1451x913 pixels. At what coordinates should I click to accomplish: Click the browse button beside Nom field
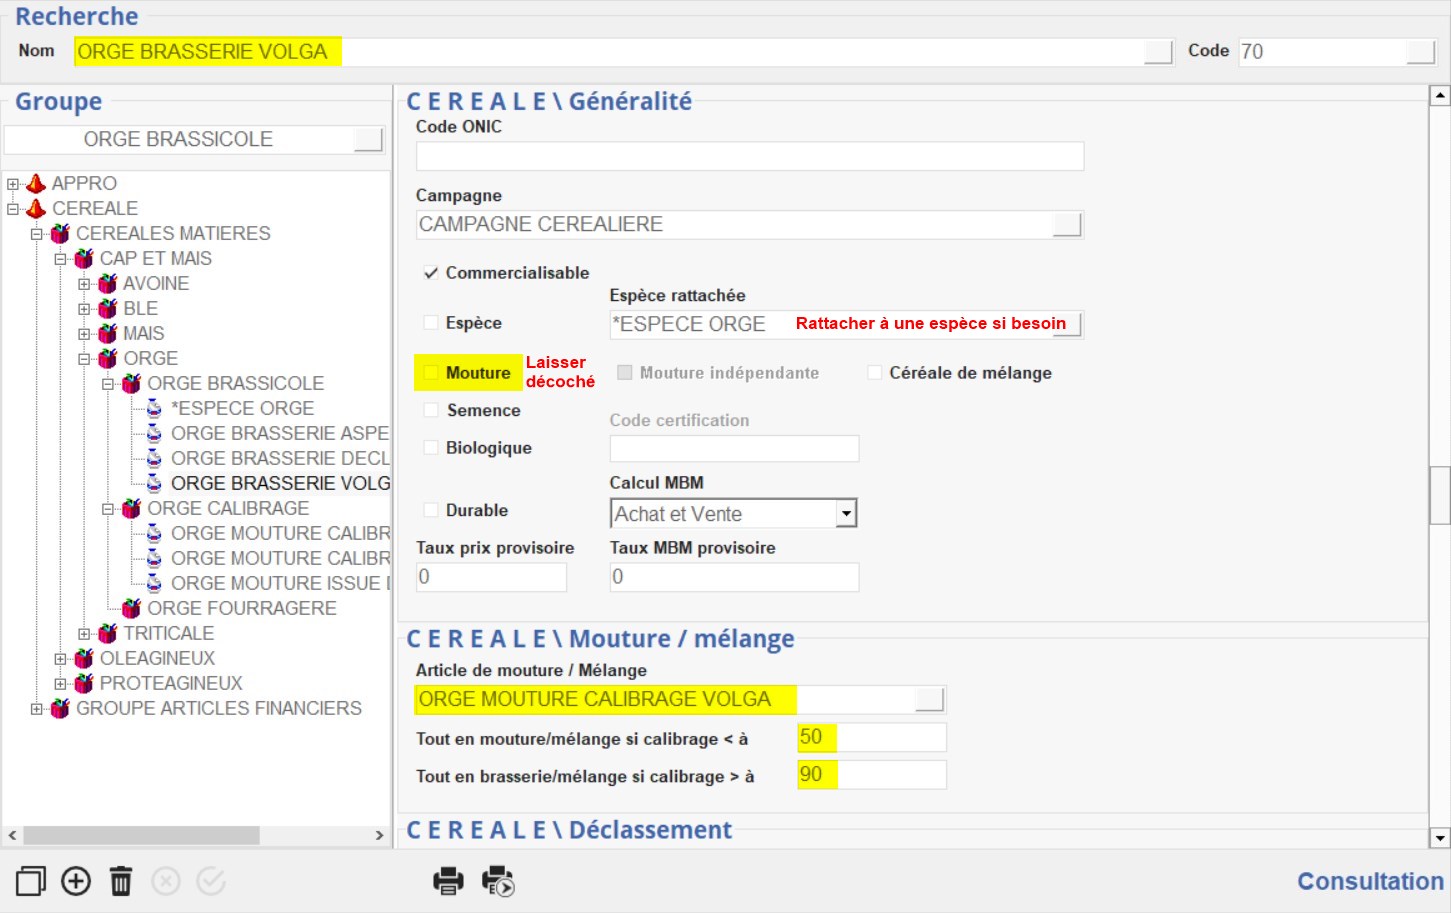[1158, 52]
